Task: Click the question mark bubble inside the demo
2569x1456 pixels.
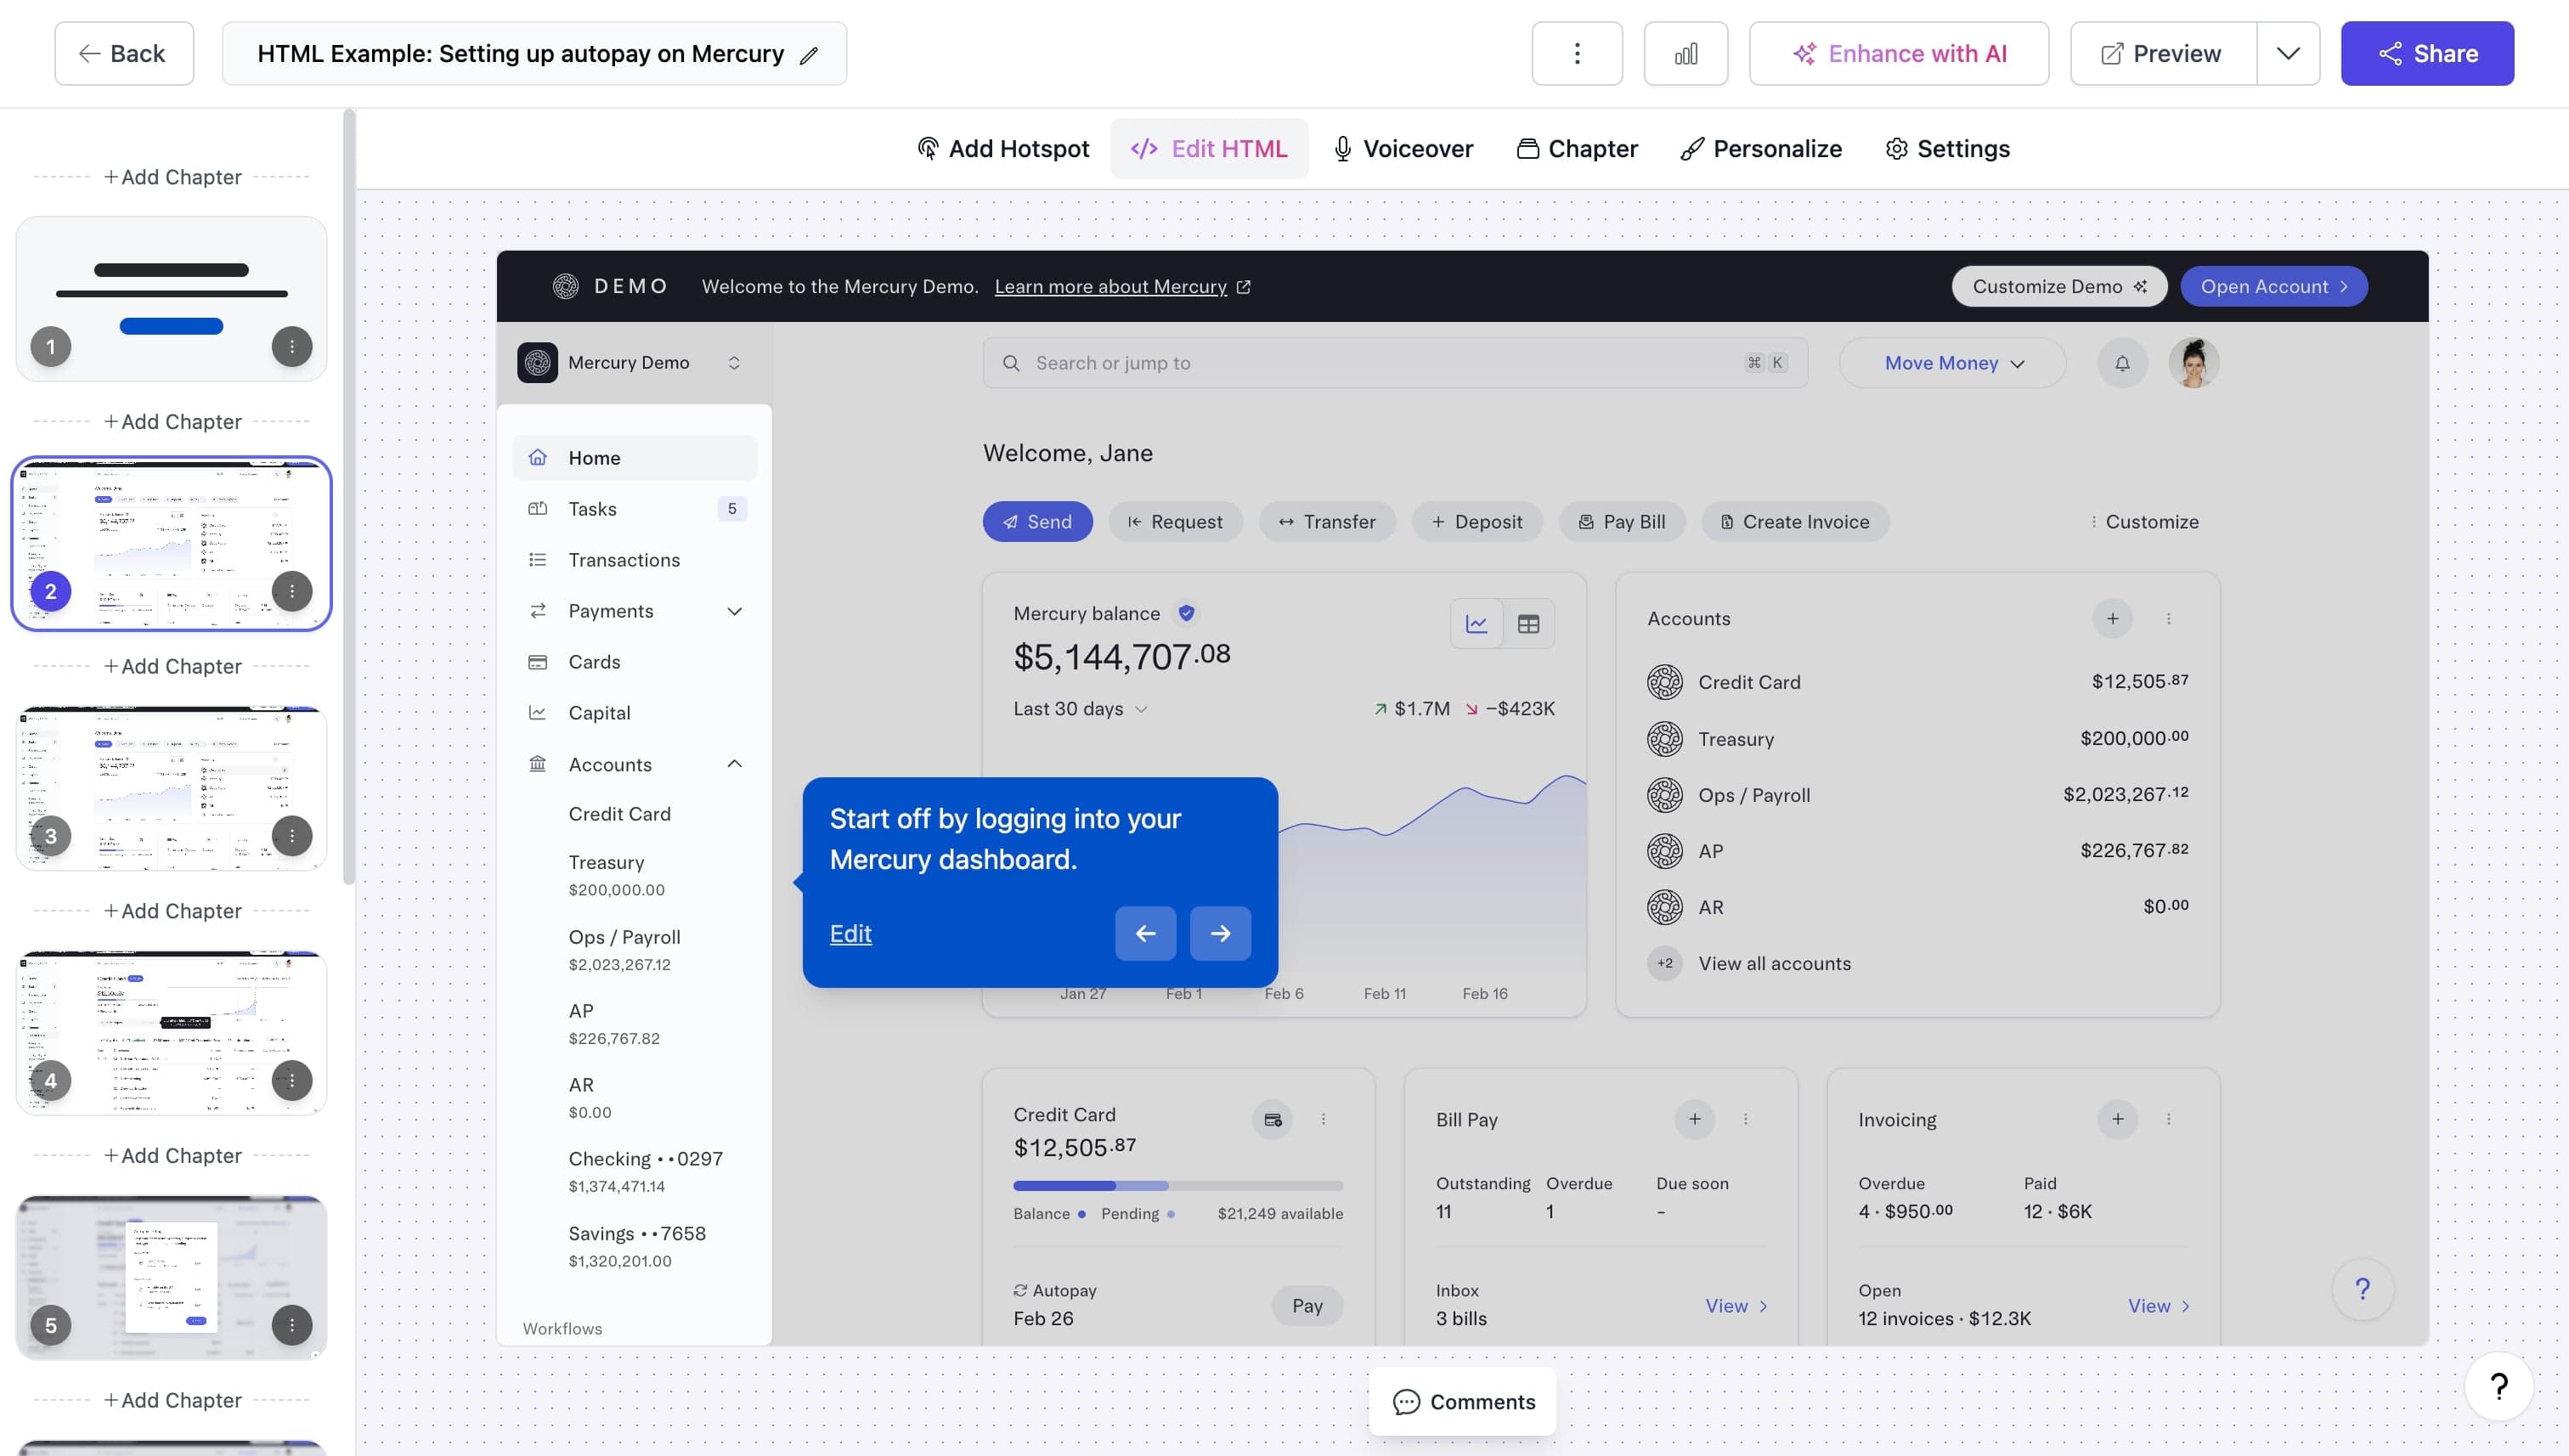Action: (x=2362, y=1289)
